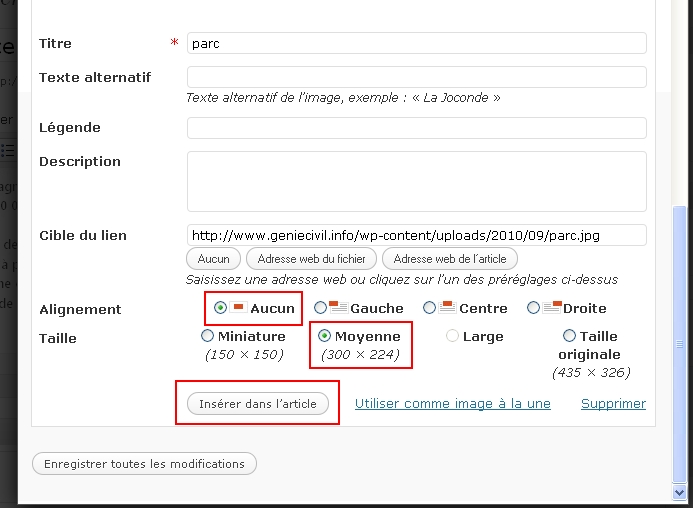Choose the Centre alignment radio option
Screen dimensions: 693x508
click(x=429, y=308)
